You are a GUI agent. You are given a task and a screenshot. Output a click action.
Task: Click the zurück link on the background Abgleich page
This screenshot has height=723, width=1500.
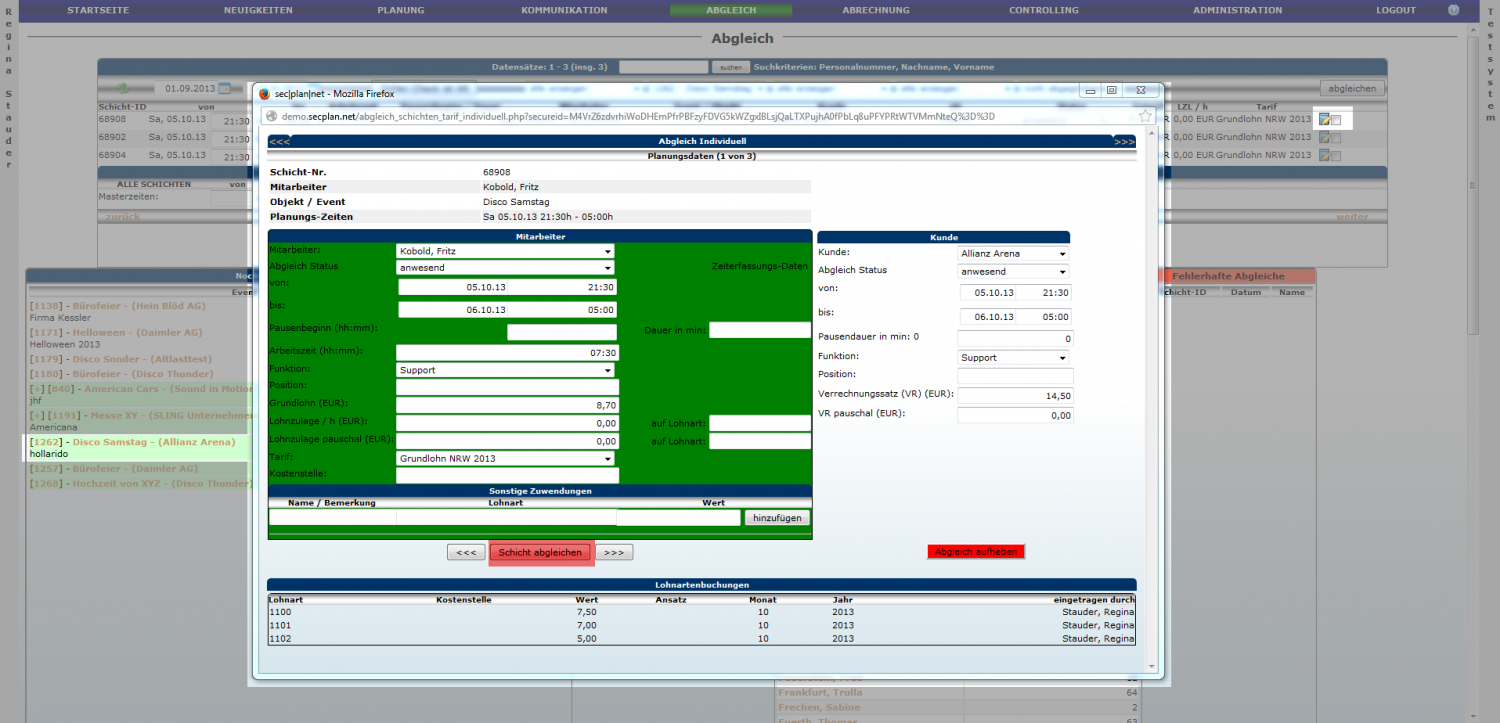click(123, 216)
